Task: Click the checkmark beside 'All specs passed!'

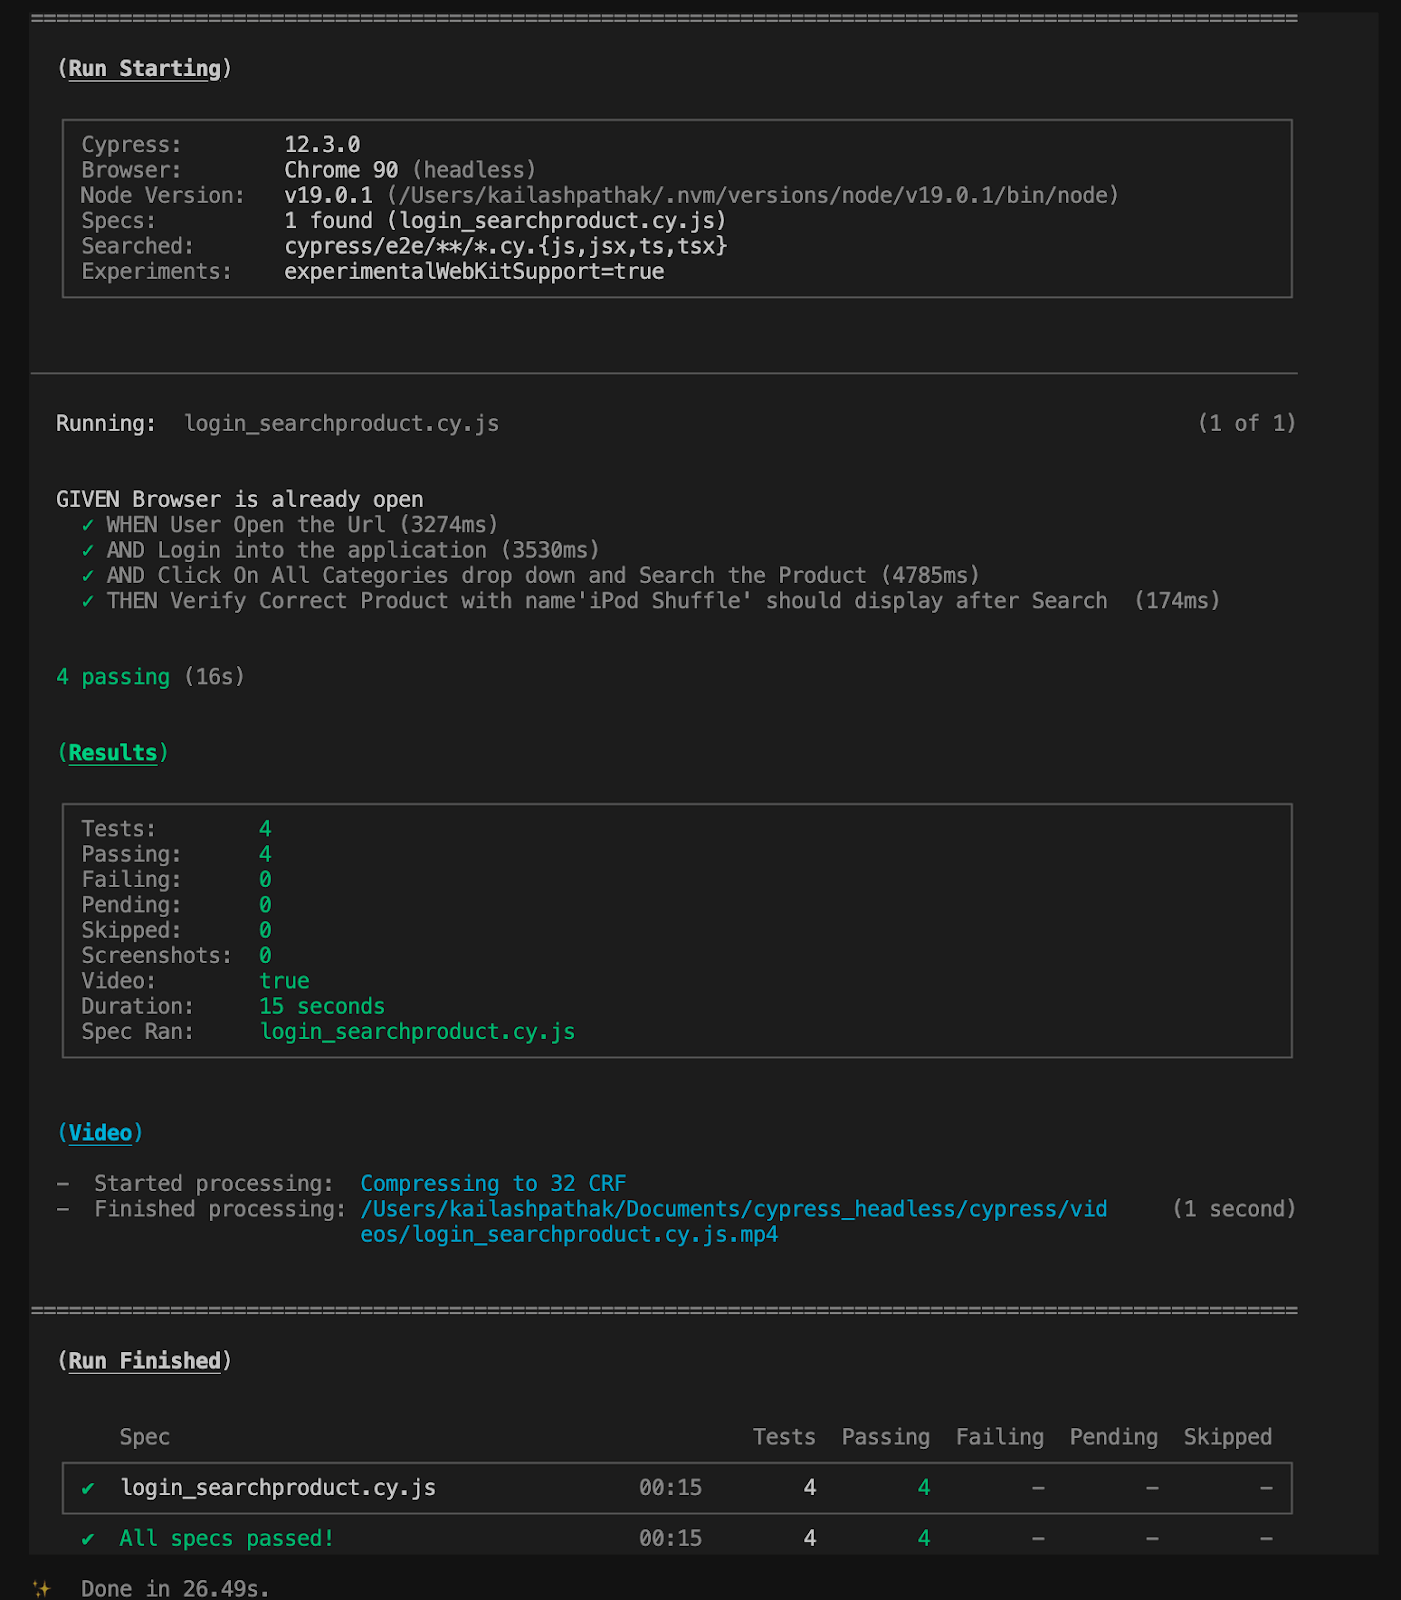Action: [x=88, y=1539]
